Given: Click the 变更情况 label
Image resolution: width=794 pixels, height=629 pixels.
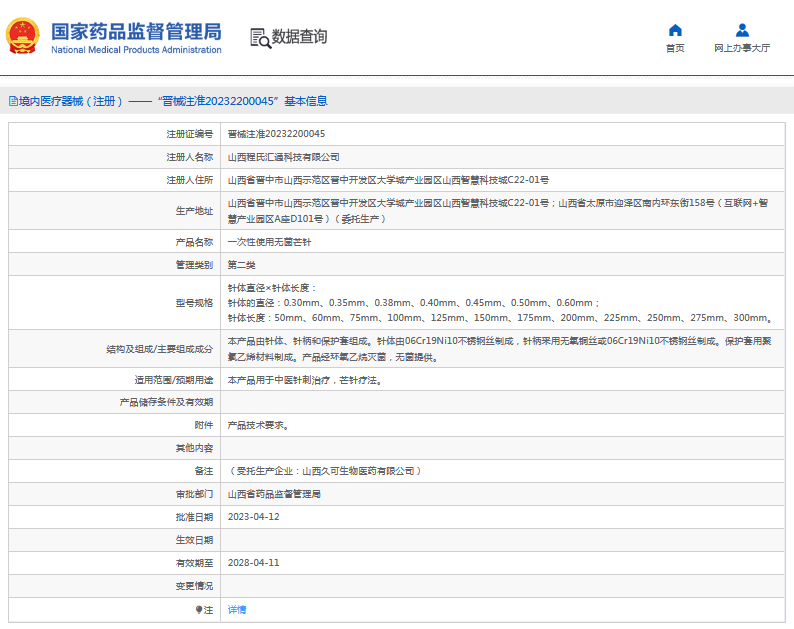Looking at the screenshot, I should point(194,586).
